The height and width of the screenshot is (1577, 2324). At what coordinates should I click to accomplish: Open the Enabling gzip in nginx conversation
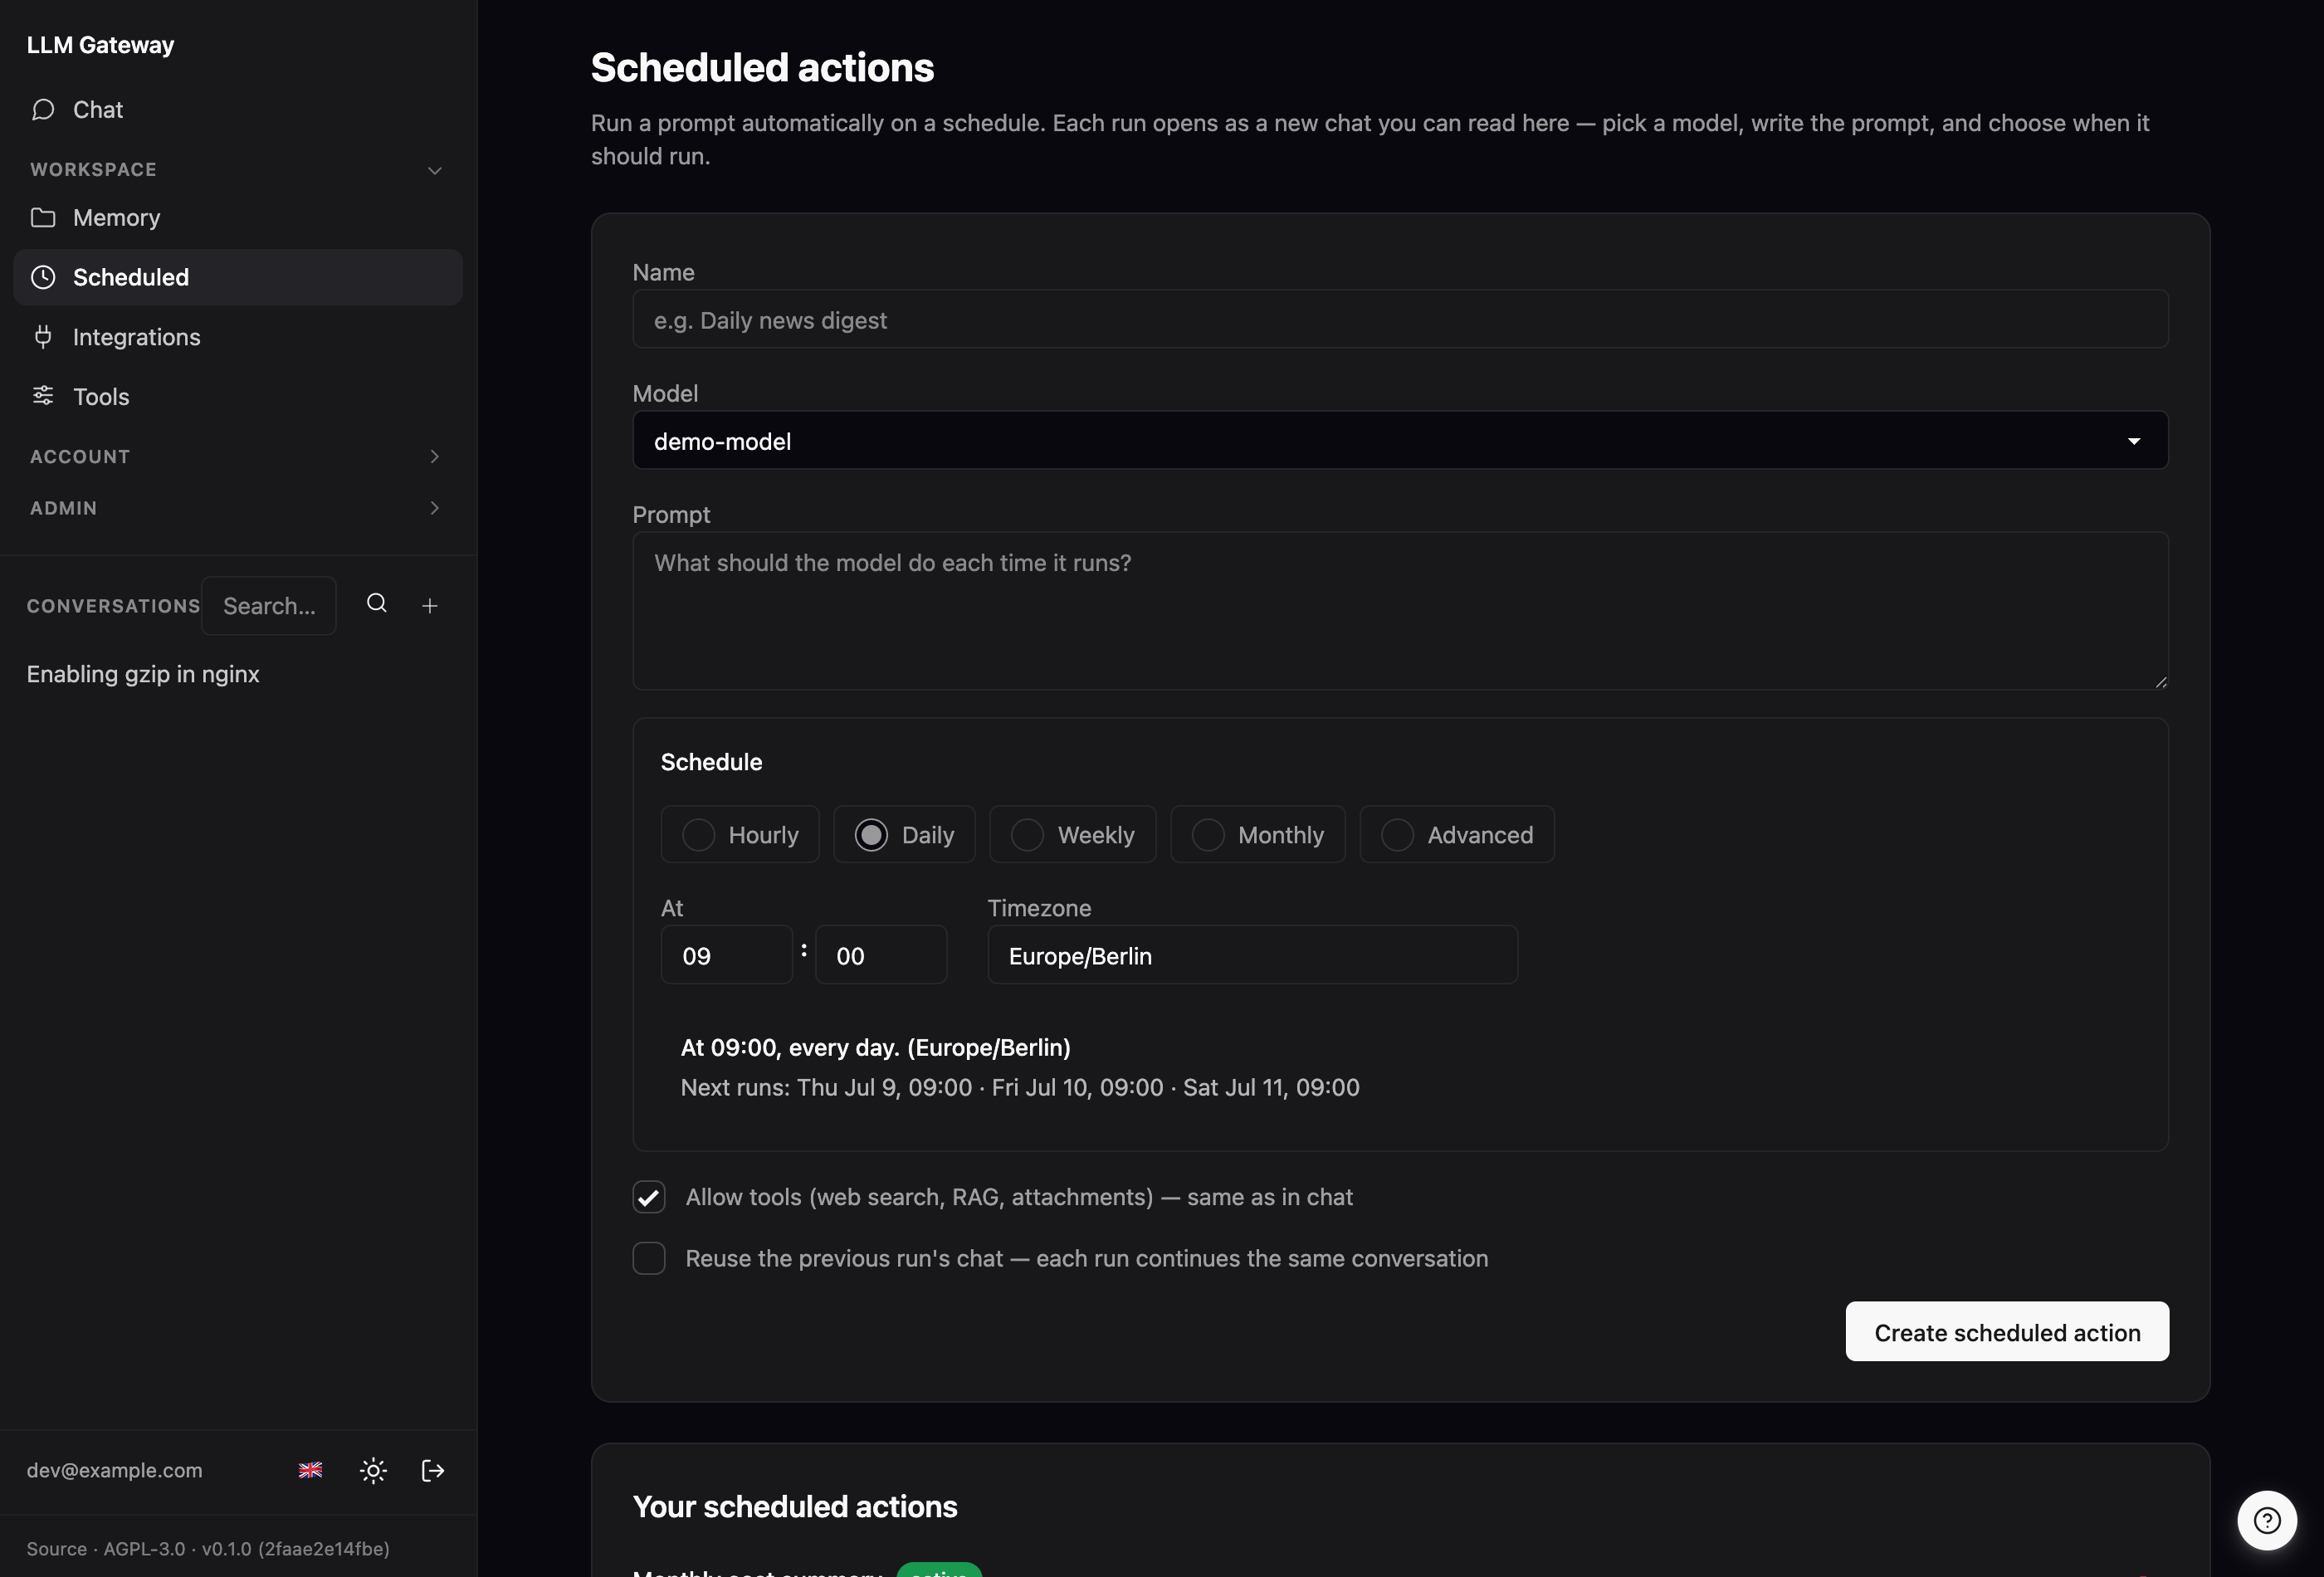pos(143,675)
